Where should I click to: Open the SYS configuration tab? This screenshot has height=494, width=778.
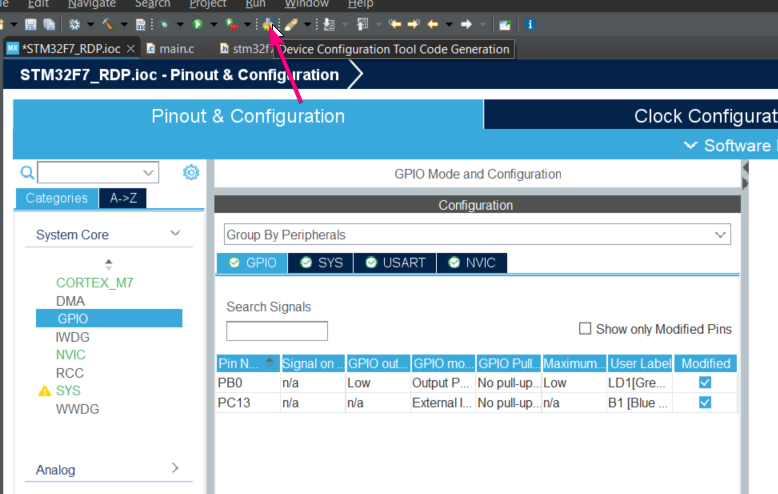(x=321, y=263)
